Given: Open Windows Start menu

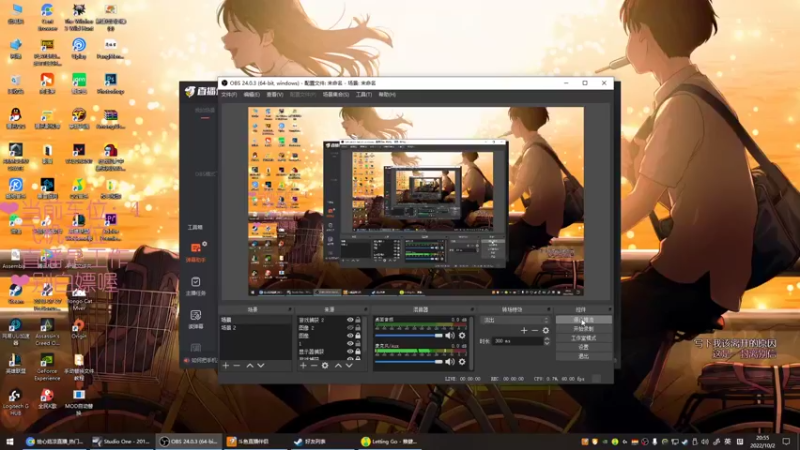Looking at the screenshot, I should pyautogui.click(x=10, y=442).
